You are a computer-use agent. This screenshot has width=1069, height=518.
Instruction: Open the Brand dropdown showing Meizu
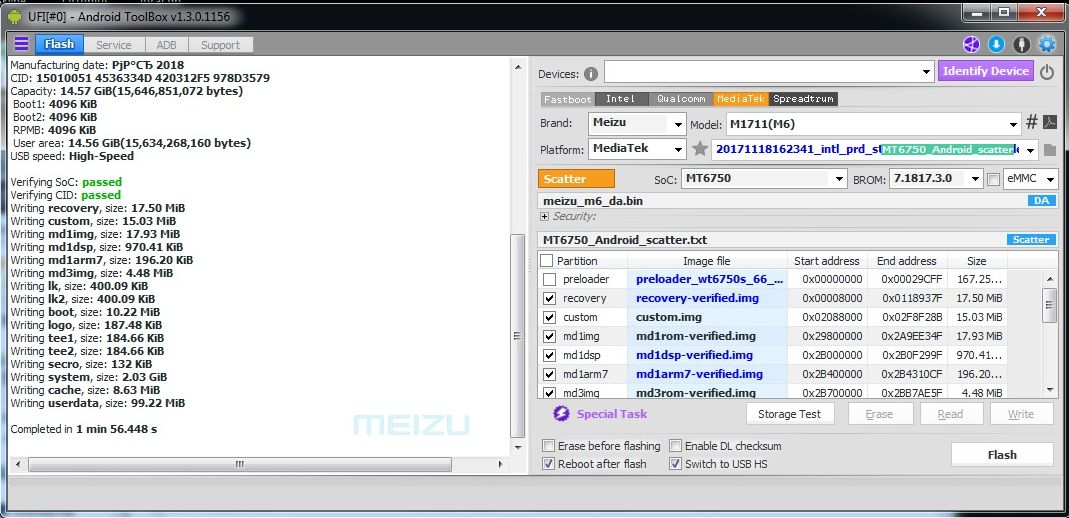[678, 124]
